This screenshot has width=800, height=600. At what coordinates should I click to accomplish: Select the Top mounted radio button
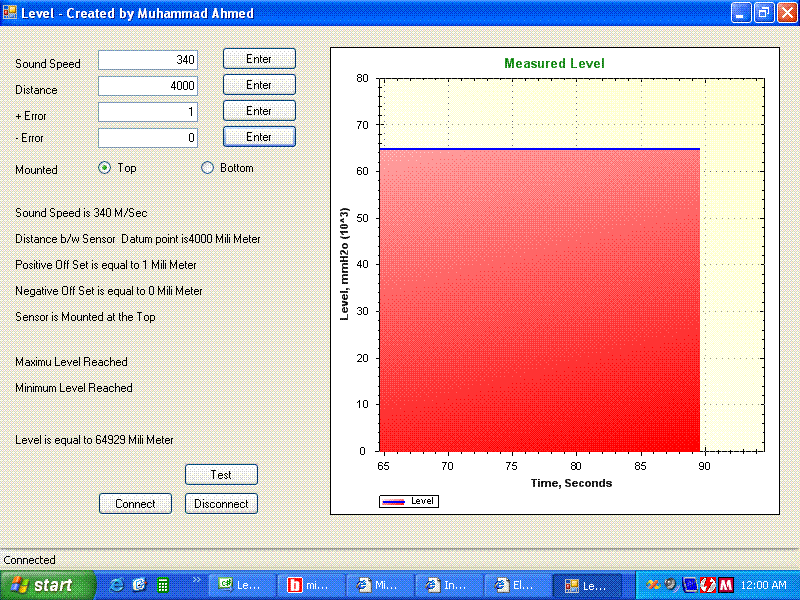[x=105, y=168]
